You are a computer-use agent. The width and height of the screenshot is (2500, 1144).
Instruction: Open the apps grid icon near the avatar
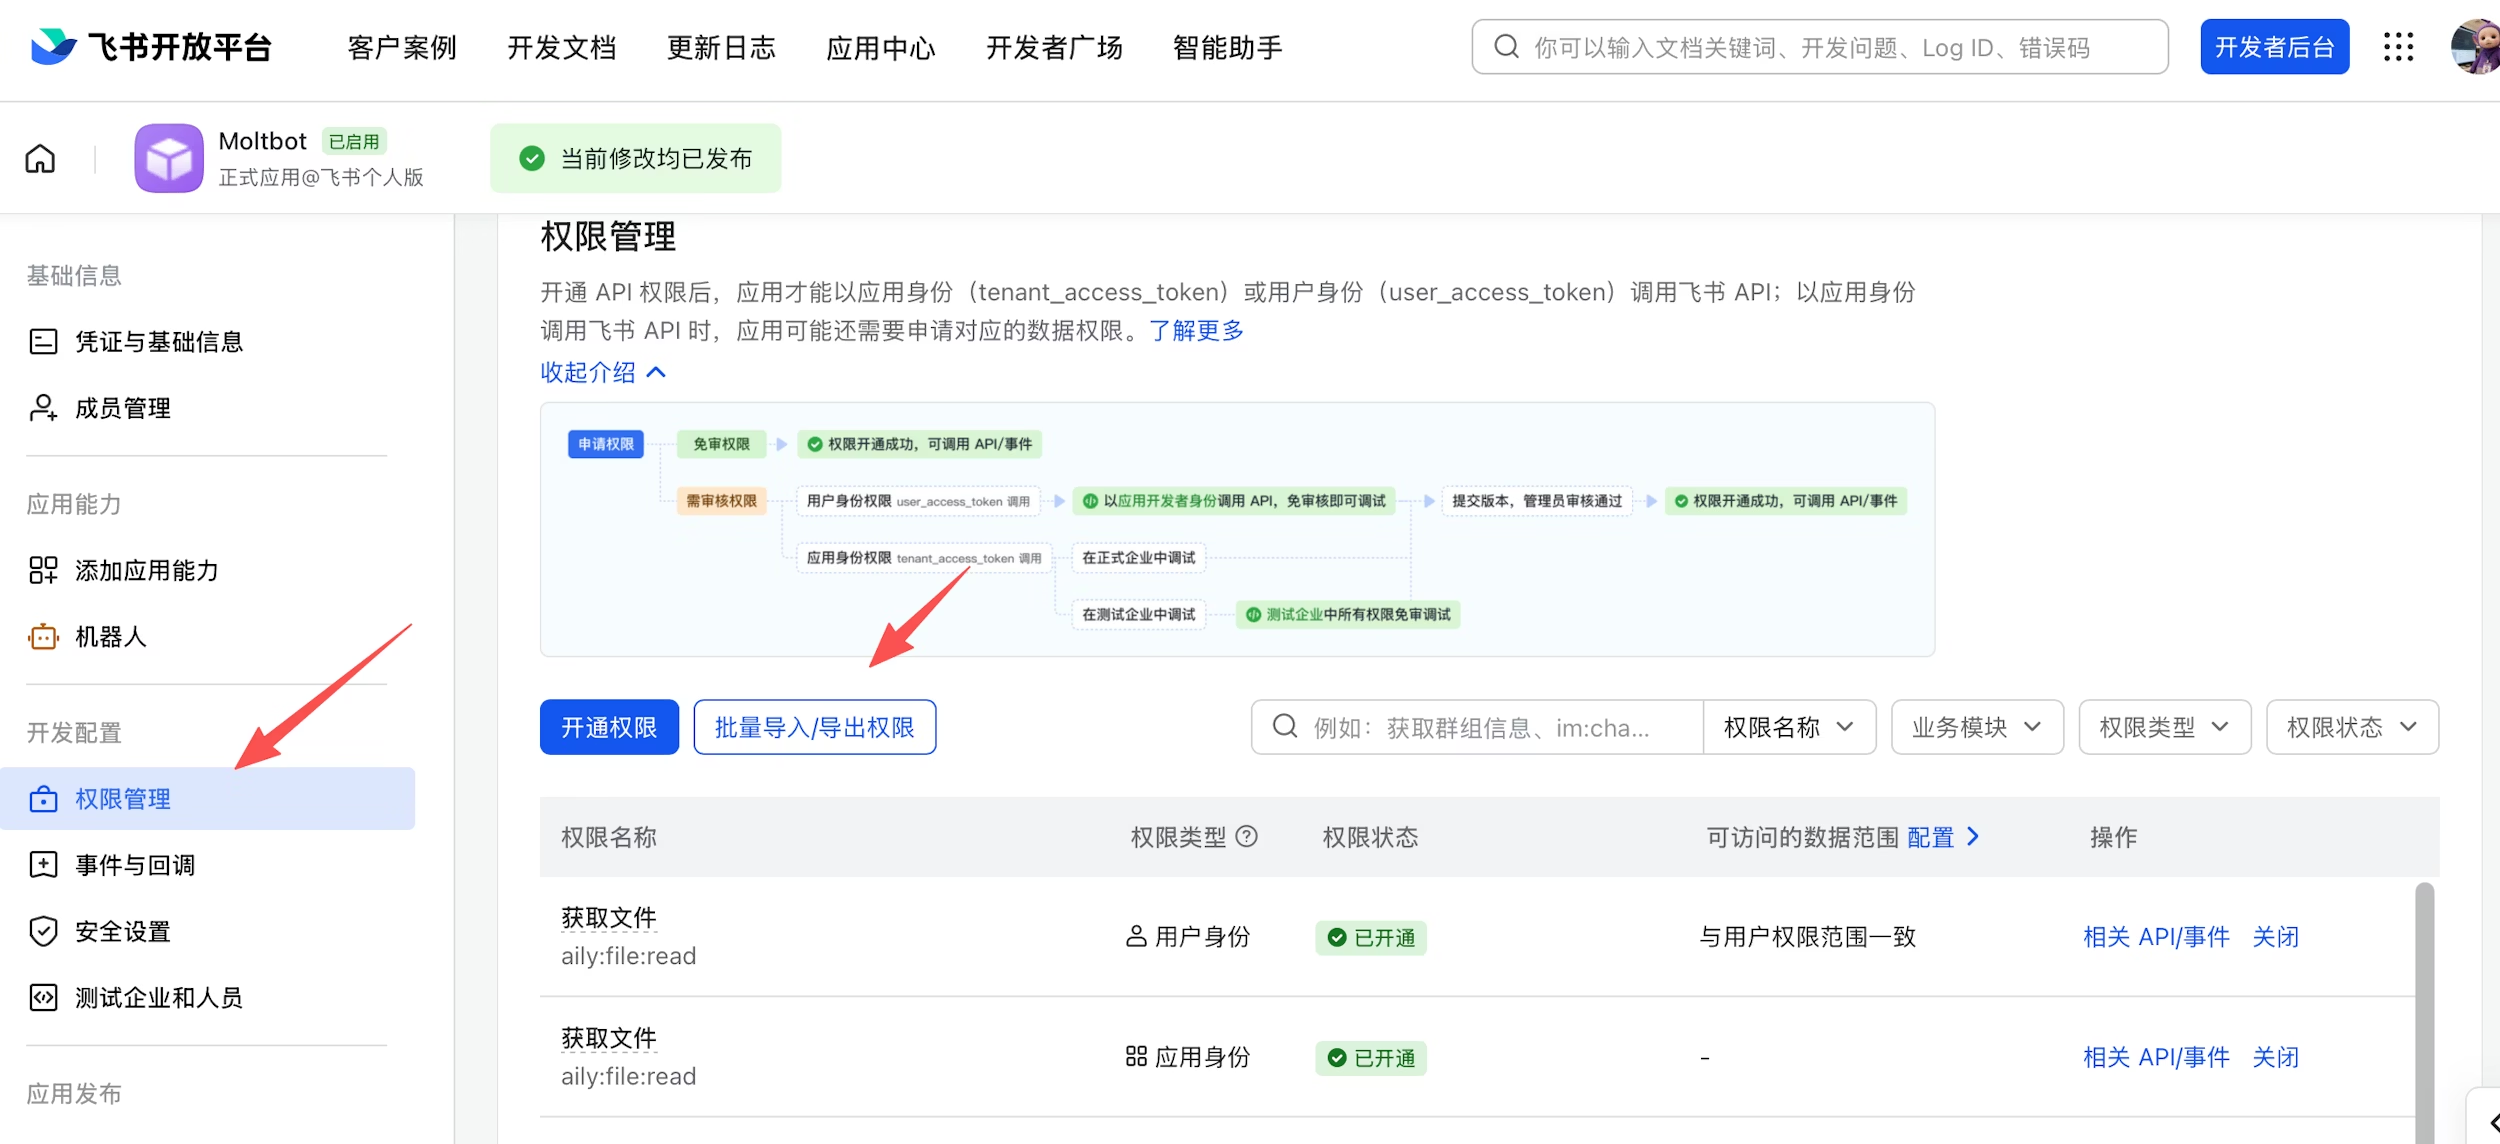click(2398, 46)
